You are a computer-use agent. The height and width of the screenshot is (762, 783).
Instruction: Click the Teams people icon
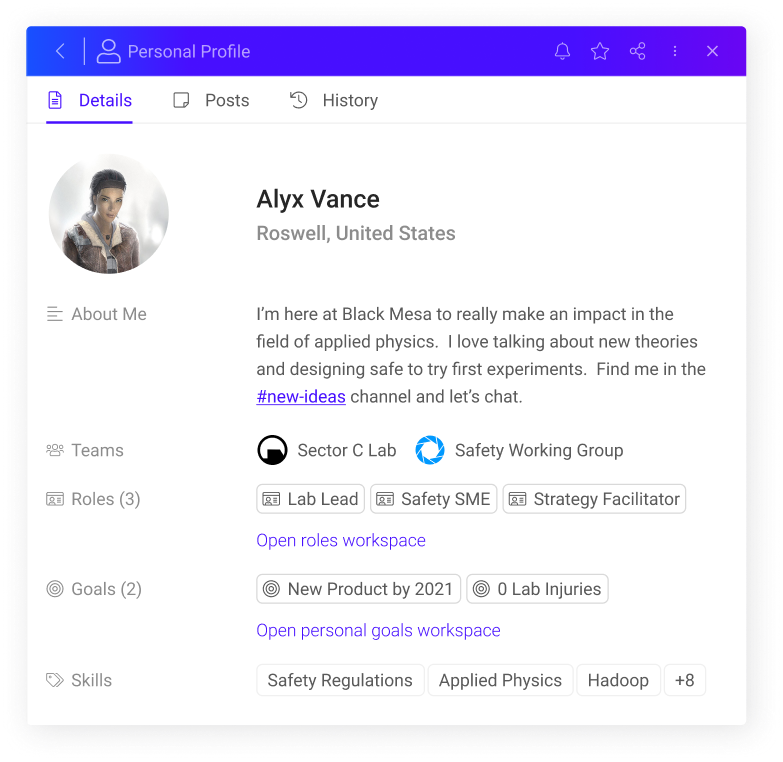(55, 450)
